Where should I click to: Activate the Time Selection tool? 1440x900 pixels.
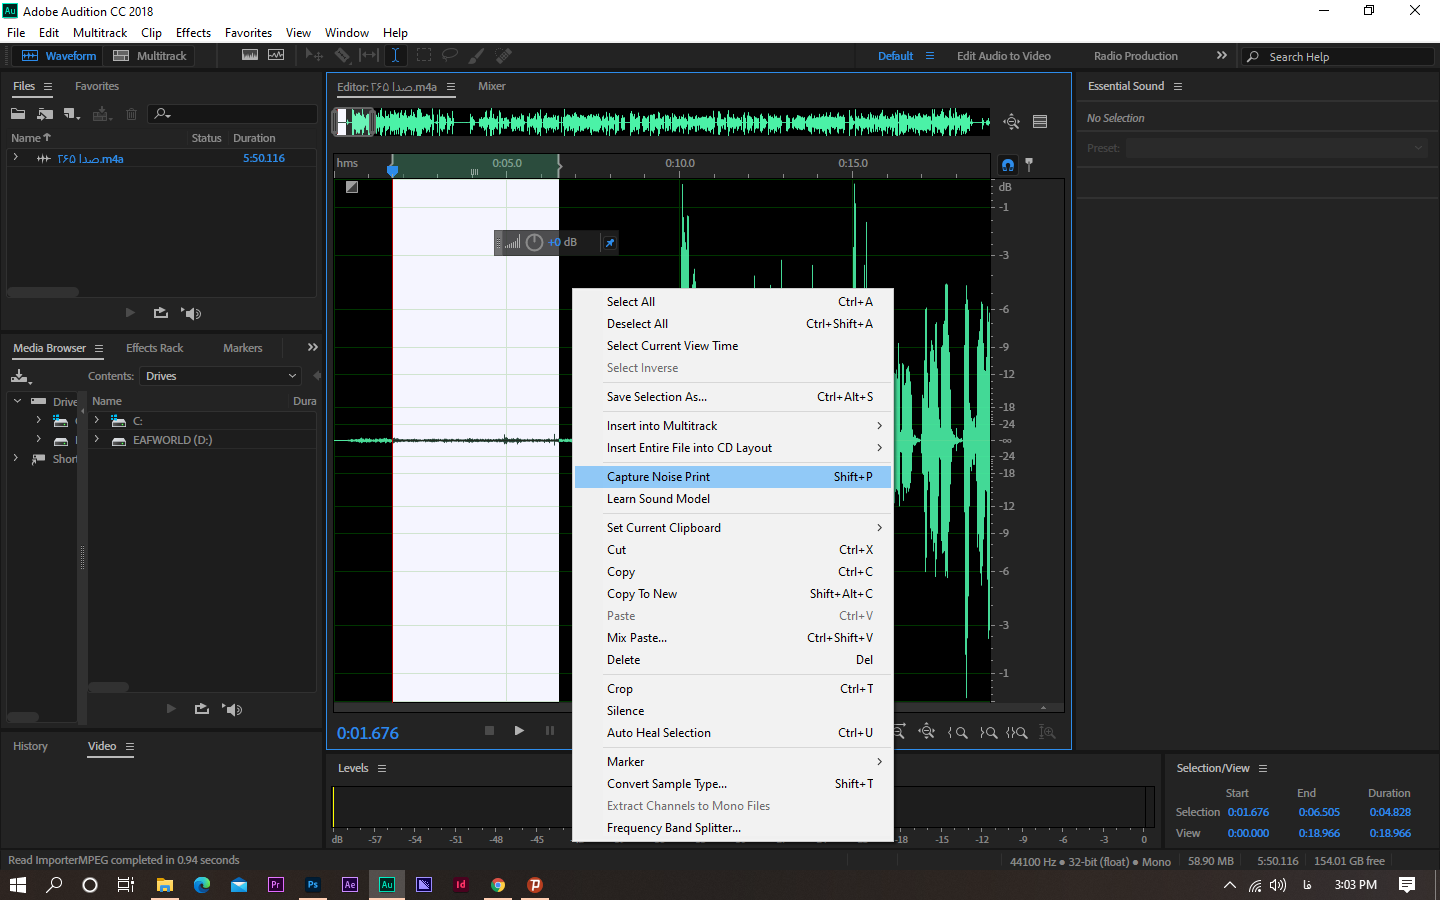[396, 56]
